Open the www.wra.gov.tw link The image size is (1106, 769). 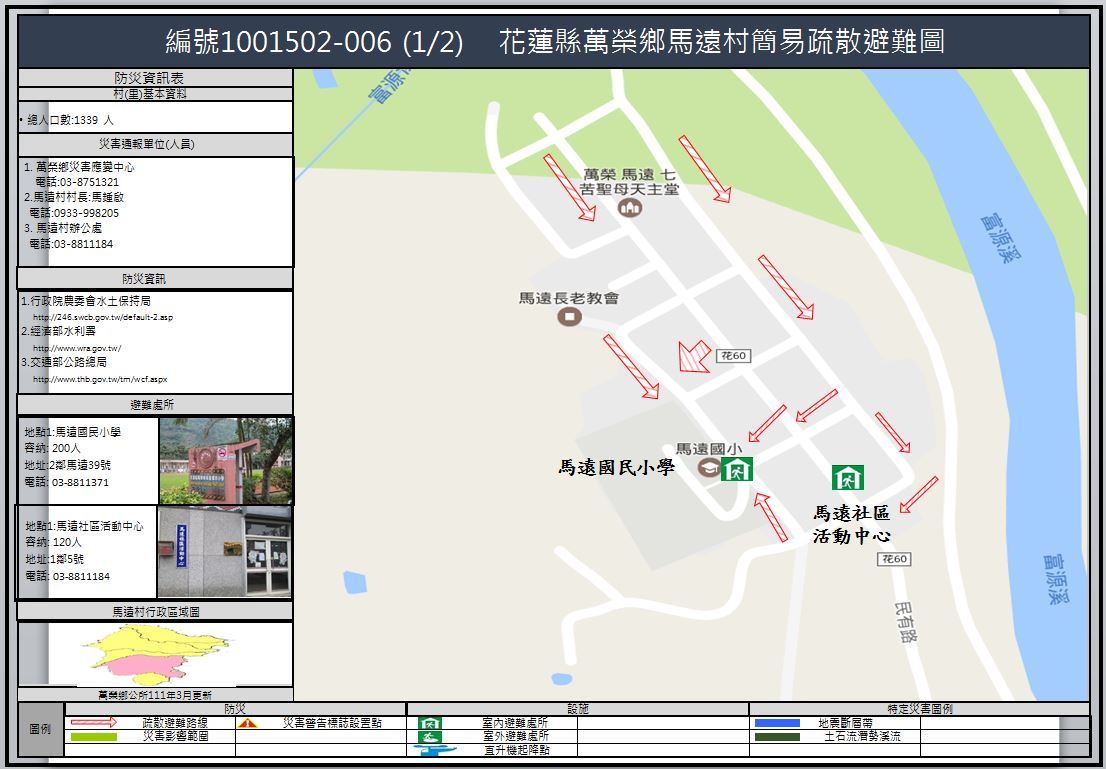pyautogui.click(x=77, y=348)
